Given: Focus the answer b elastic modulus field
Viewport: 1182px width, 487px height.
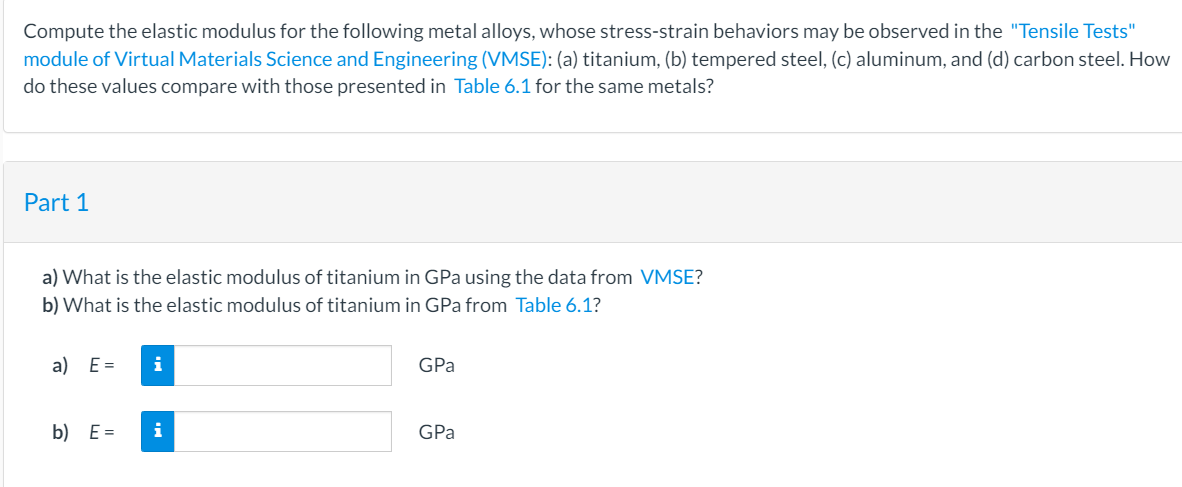Looking at the screenshot, I should tap(282, 432).
